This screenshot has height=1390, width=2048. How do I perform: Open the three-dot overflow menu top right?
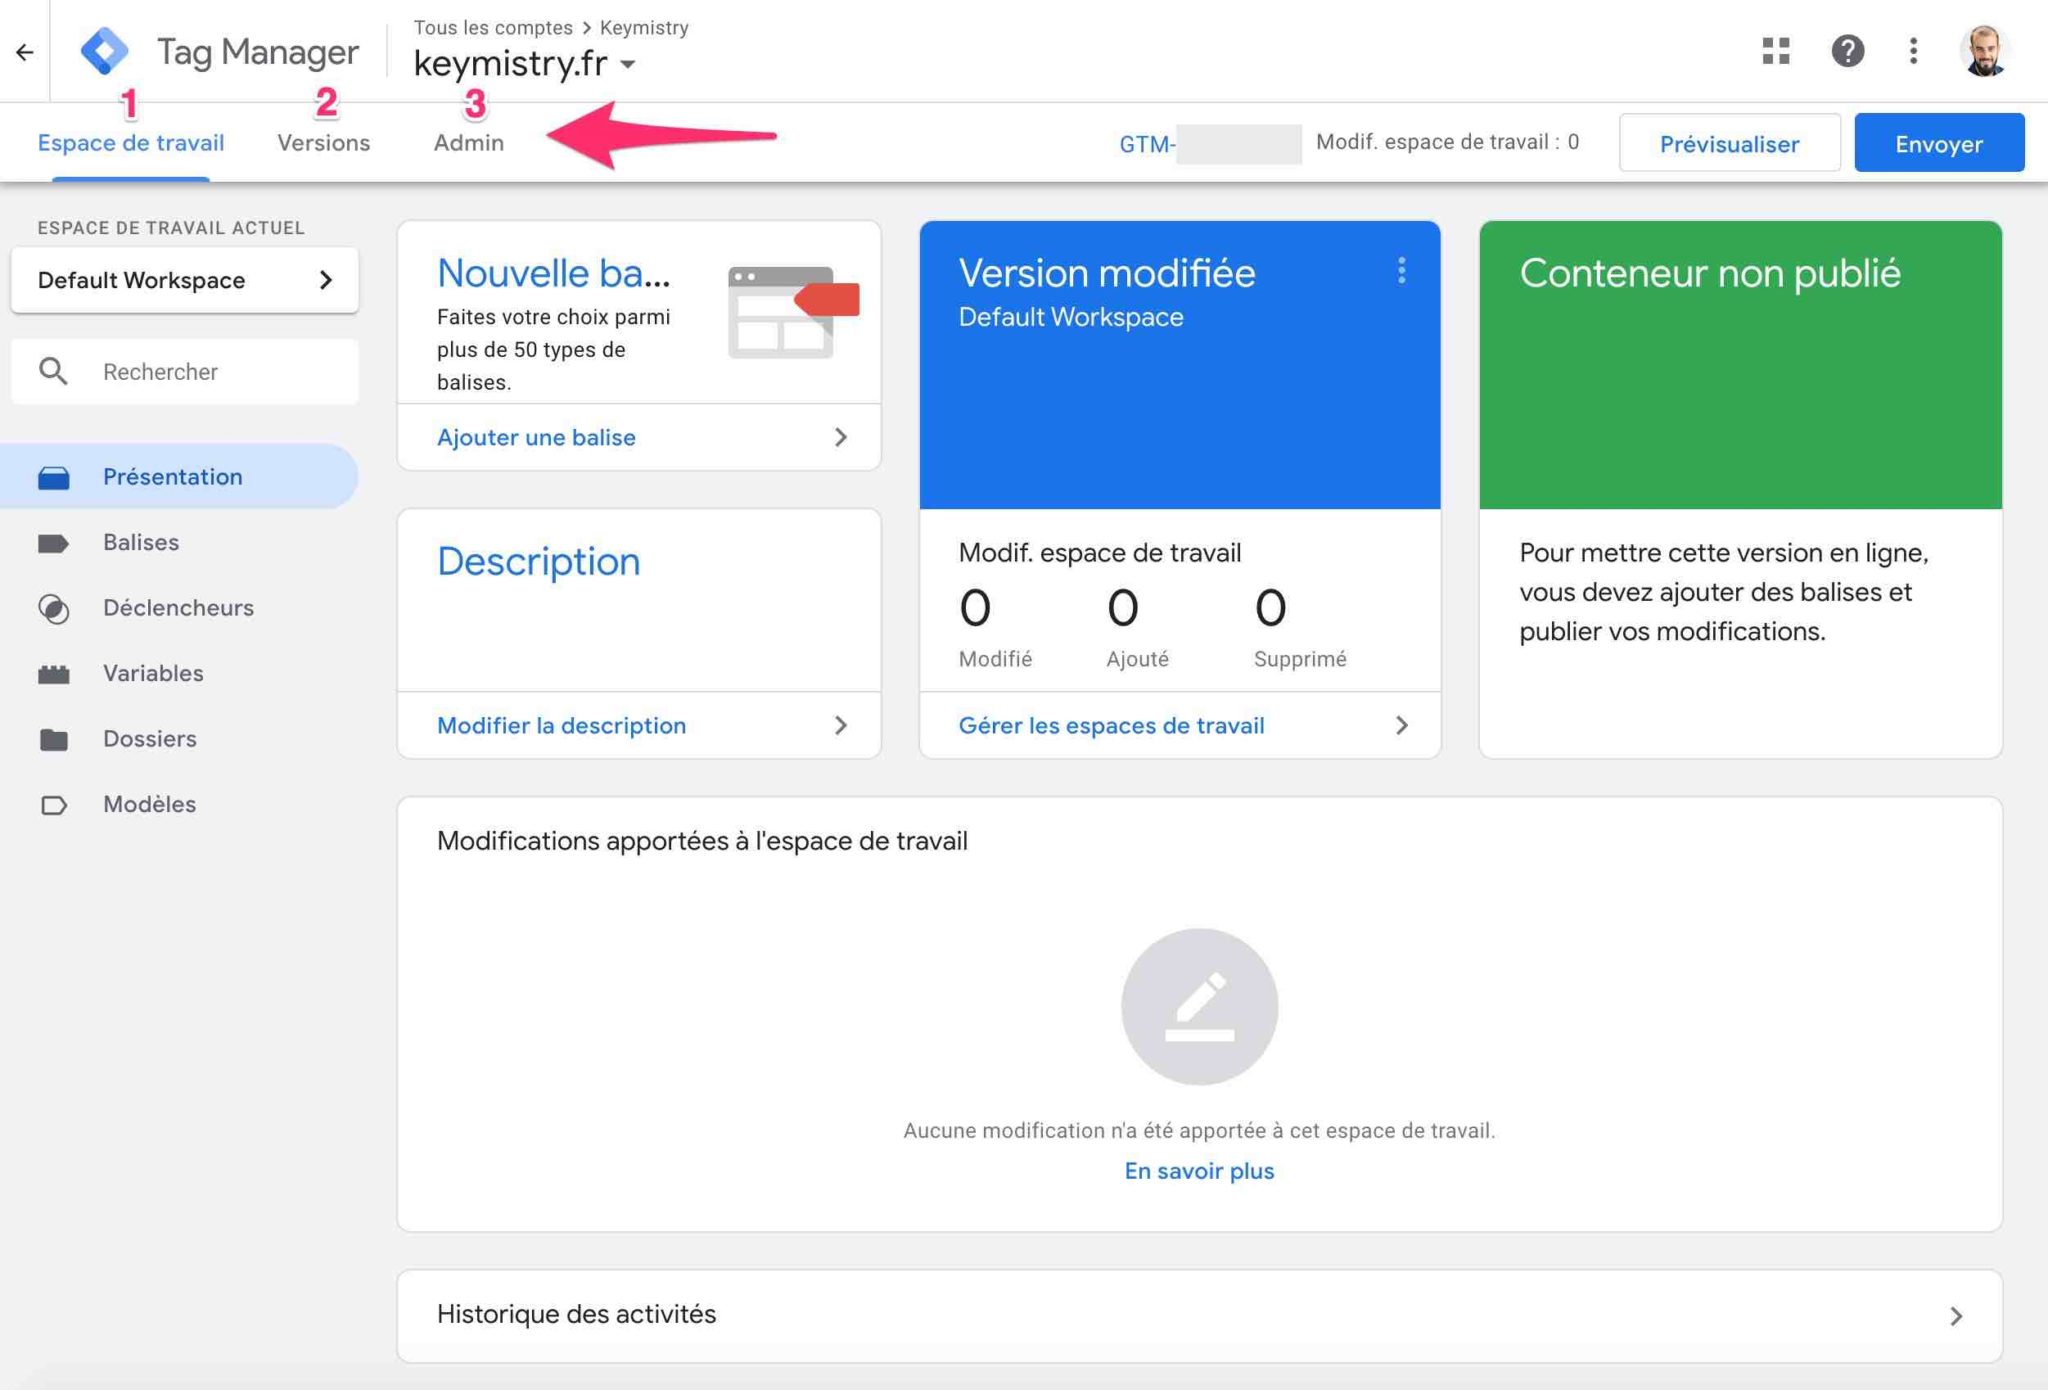click(x=1914, y=50)
